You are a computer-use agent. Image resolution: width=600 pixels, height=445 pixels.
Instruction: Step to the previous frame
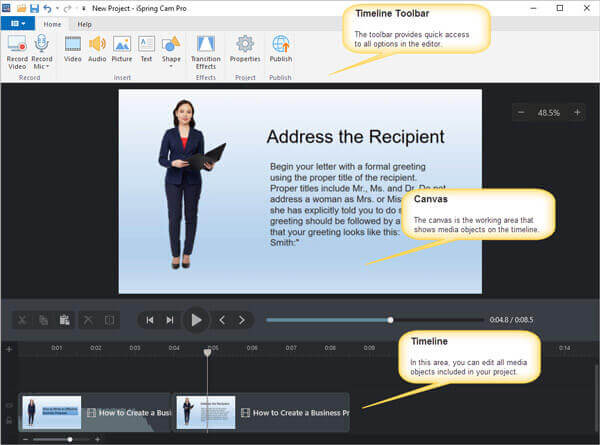point(222,320)
